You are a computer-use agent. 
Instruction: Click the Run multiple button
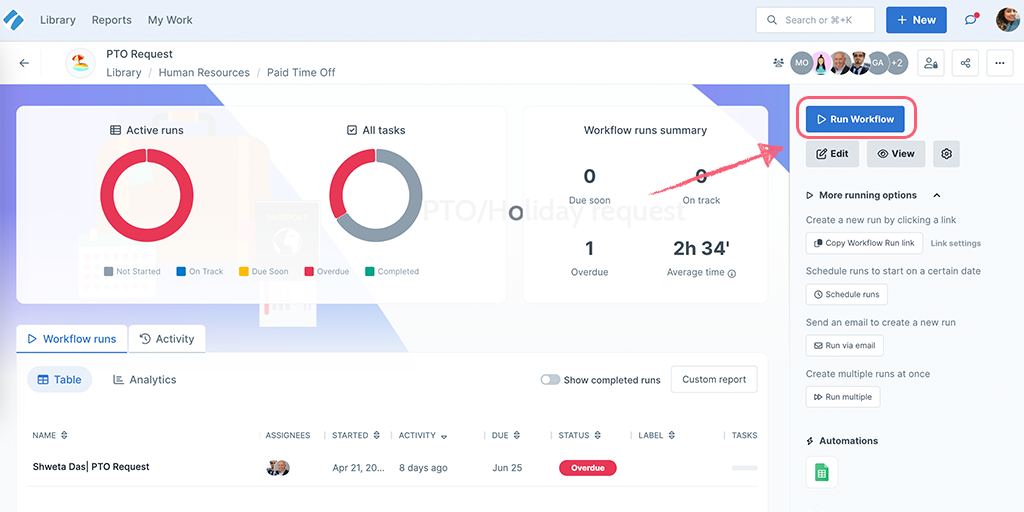842,396
